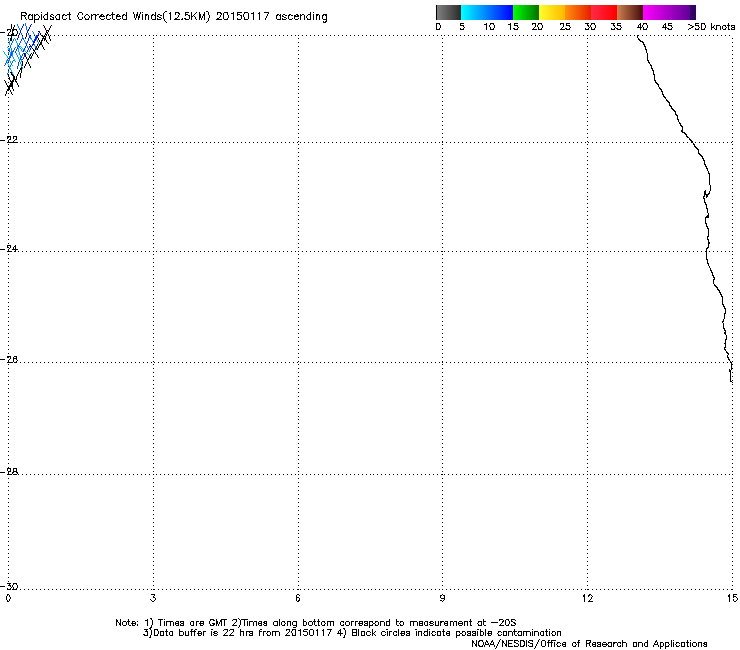Click the '6' longitude axis label
This screenshot has height=650, width=740.
pyautogui.click(x=298, y=599)
